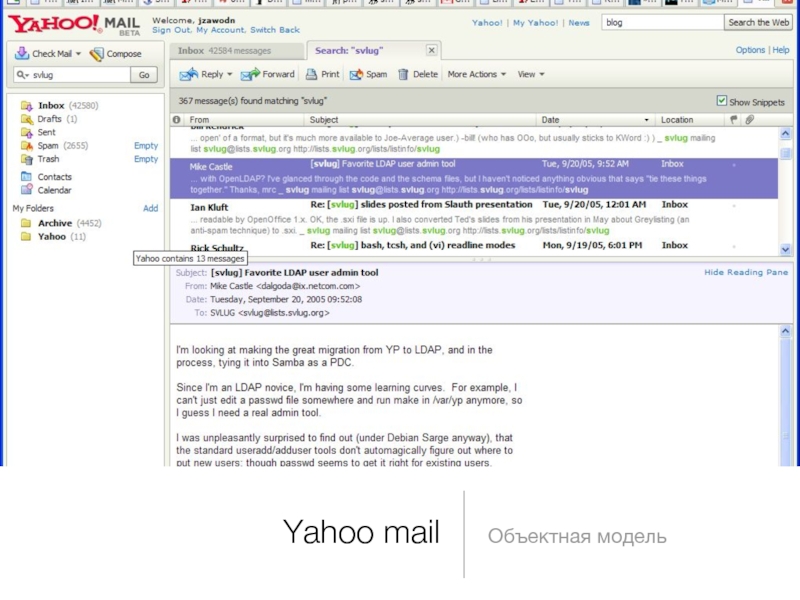This screenshot has height=600, width=800.
Task: Click the info column header icon
Action: tap(177, 119)
